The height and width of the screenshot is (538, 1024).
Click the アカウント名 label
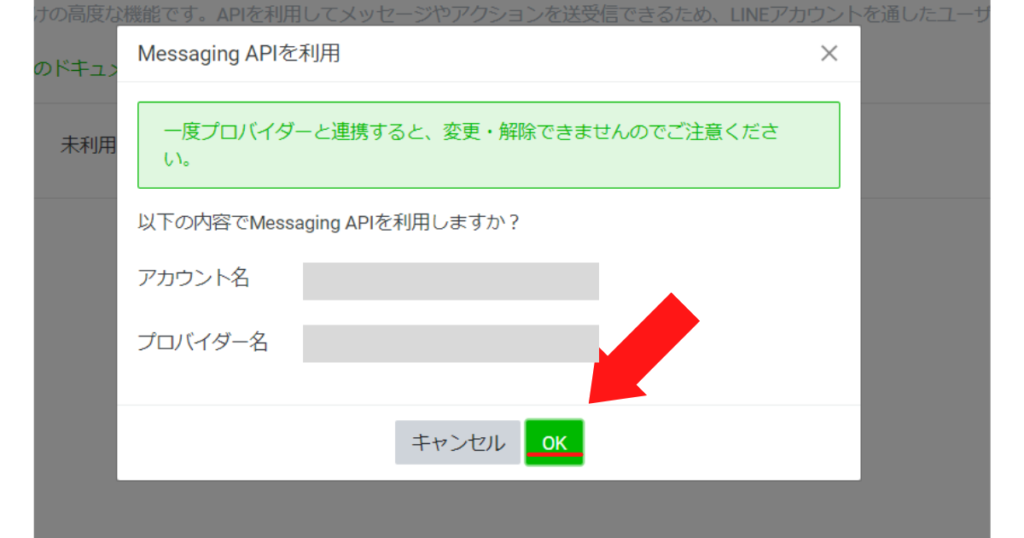[193, 278]
